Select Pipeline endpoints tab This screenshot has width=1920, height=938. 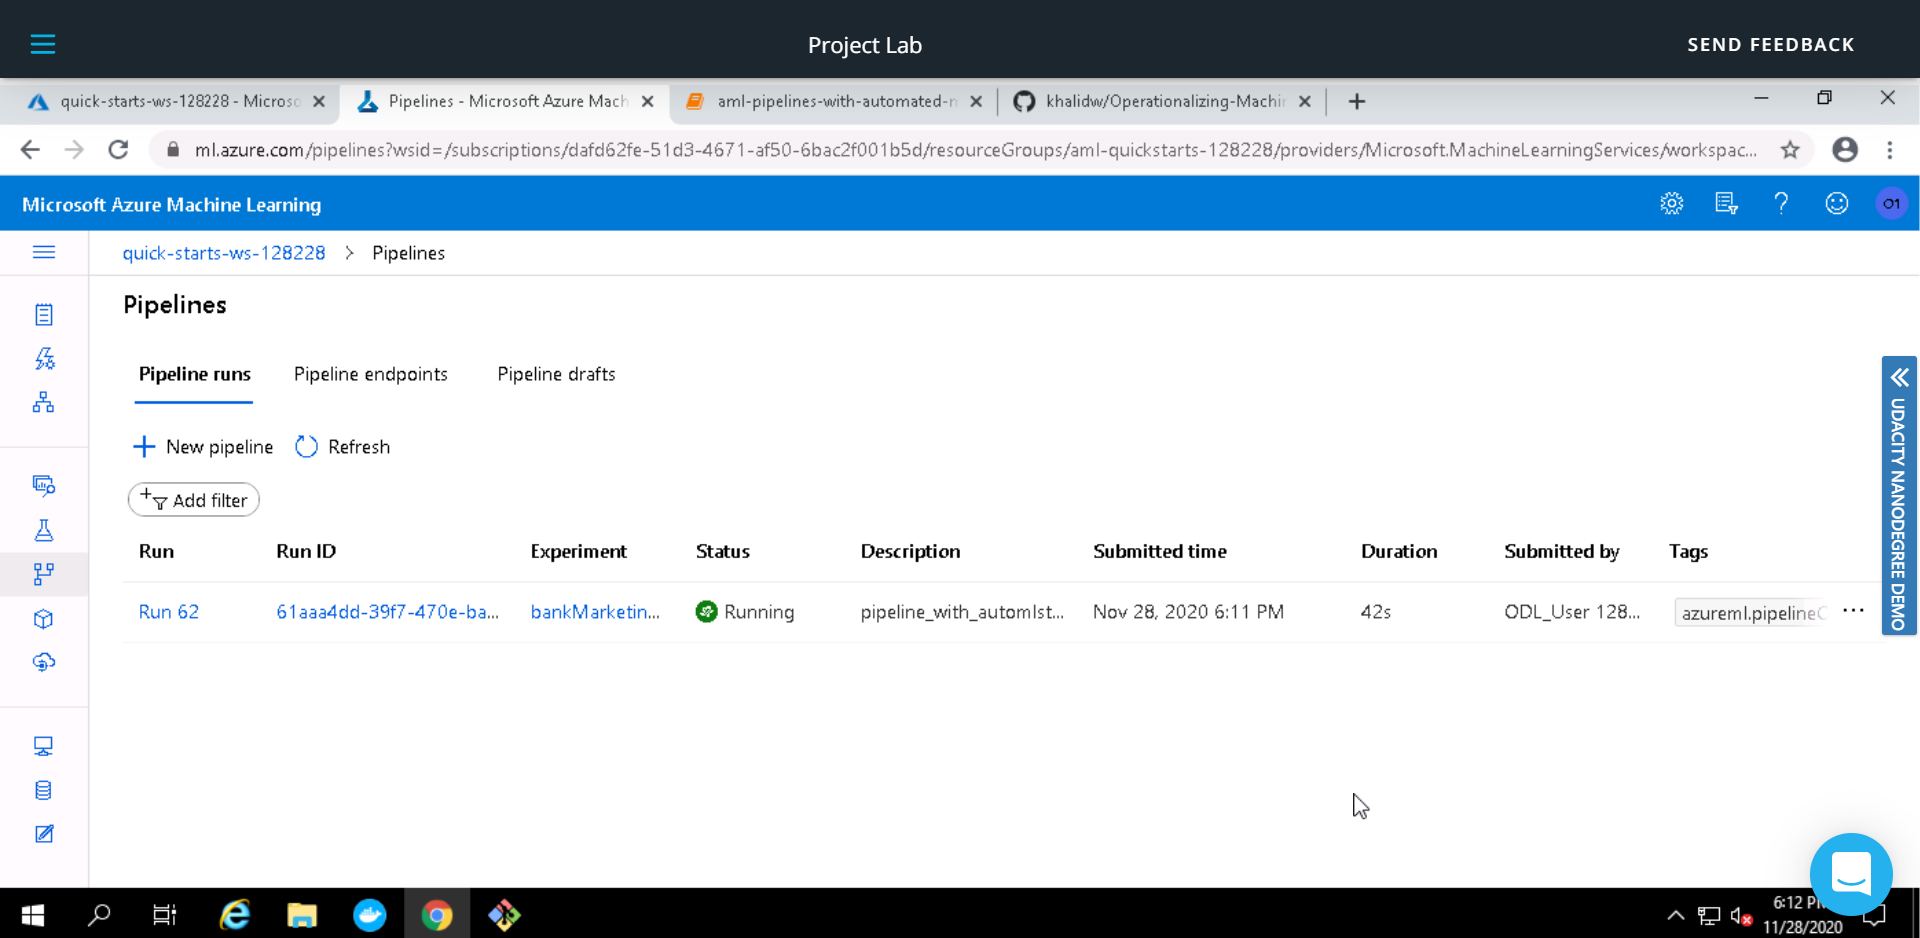[x=371, y=374]
